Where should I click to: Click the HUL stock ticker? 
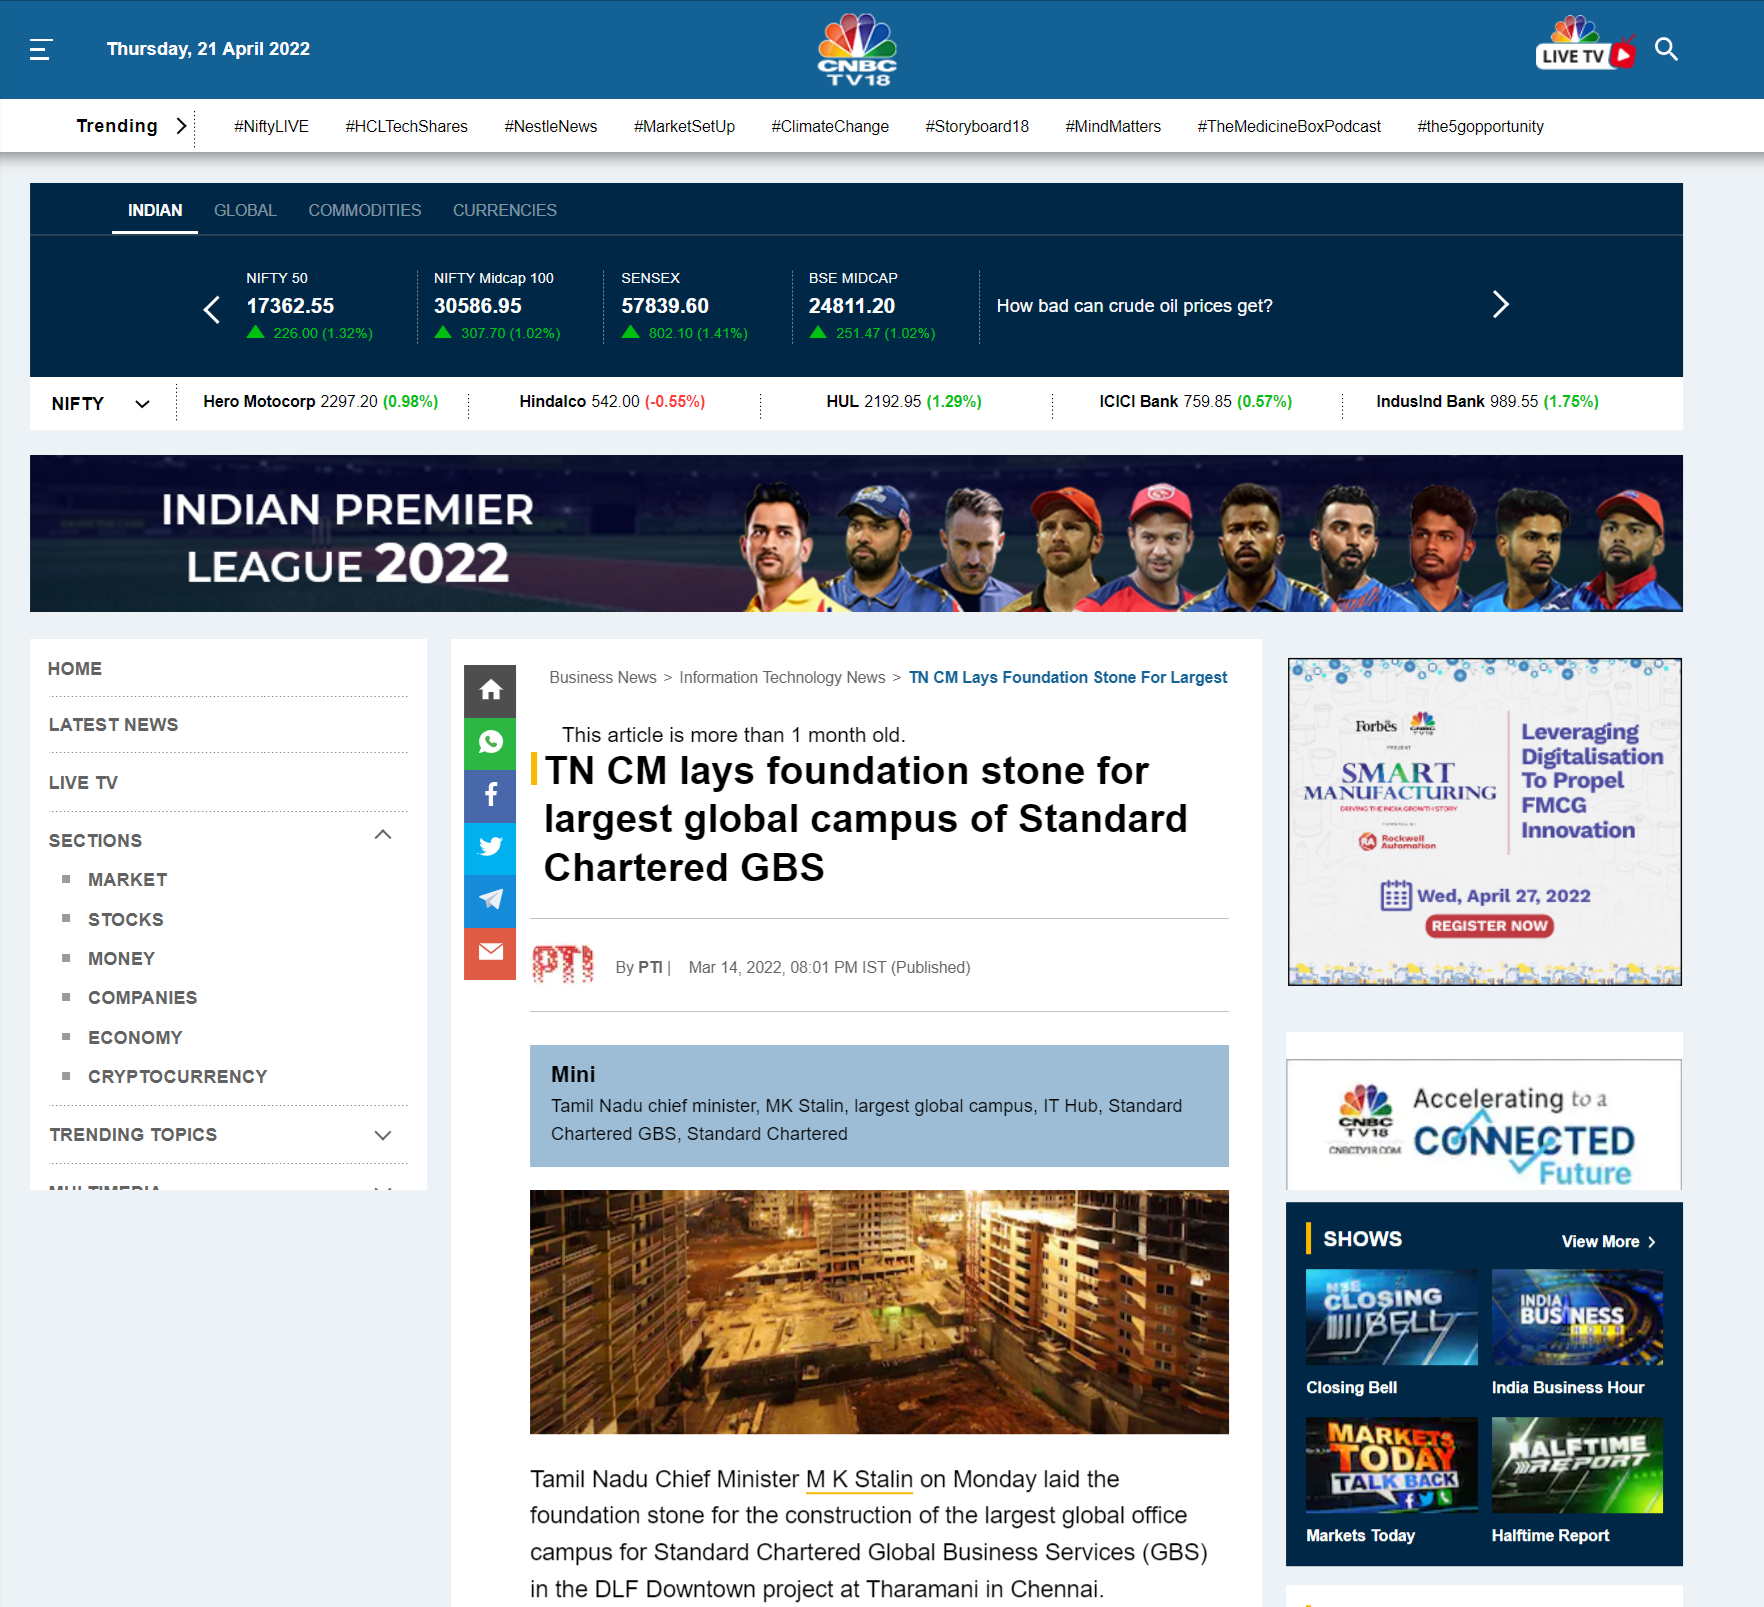click(x=903, y=402)
